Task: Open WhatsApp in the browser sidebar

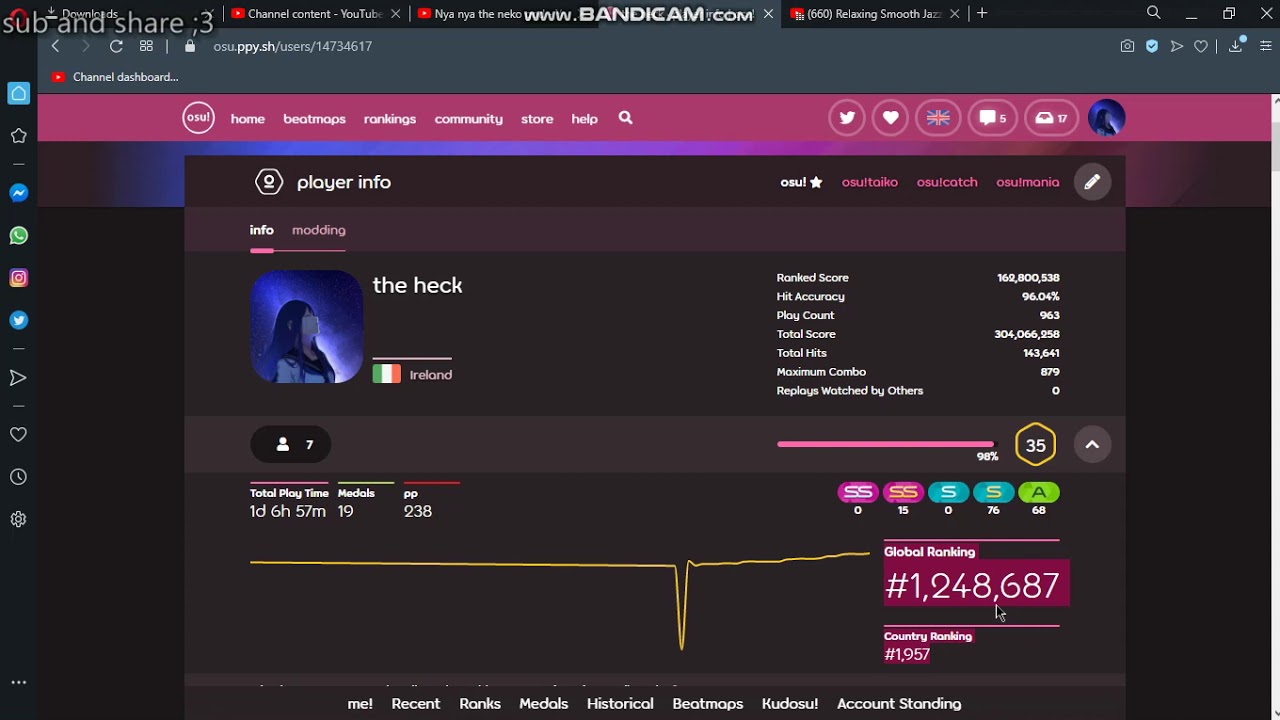Action: pos(19,236)
